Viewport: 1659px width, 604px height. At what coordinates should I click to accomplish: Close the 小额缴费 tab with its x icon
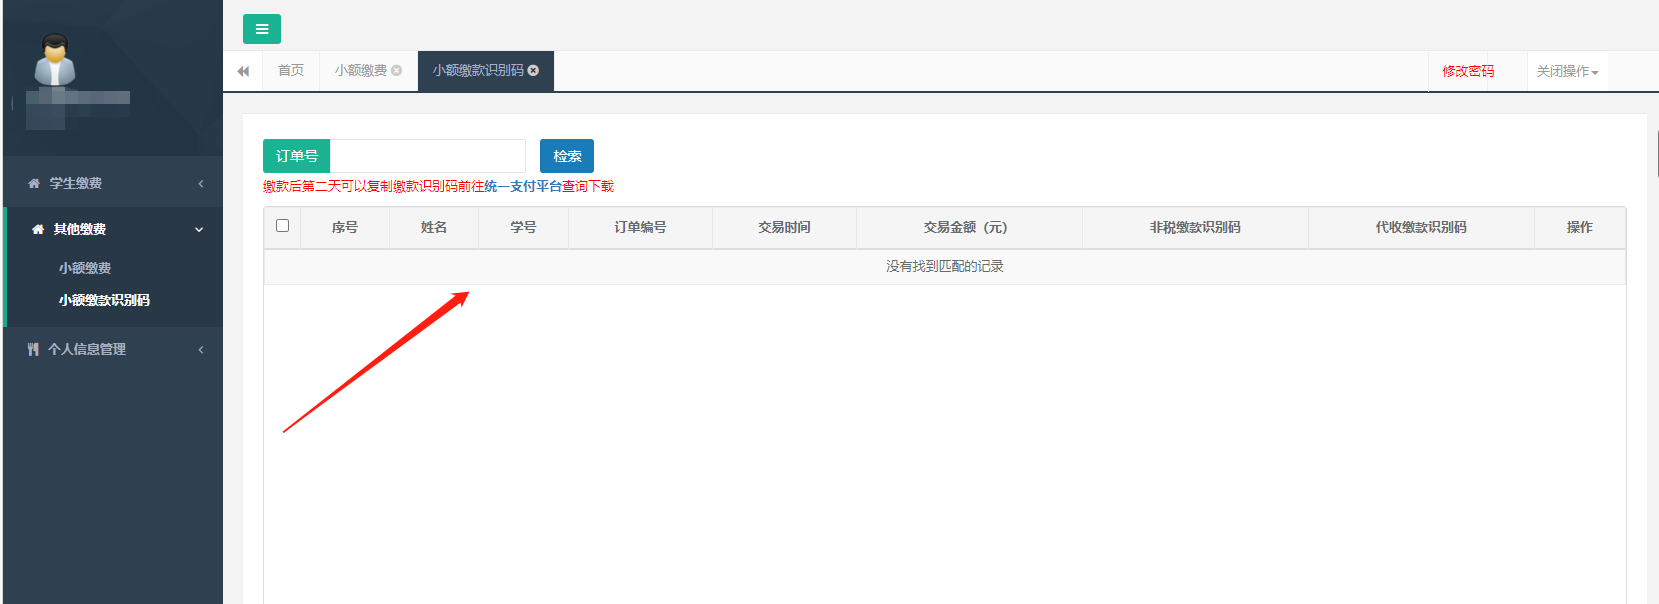click(x=397, y=70)
